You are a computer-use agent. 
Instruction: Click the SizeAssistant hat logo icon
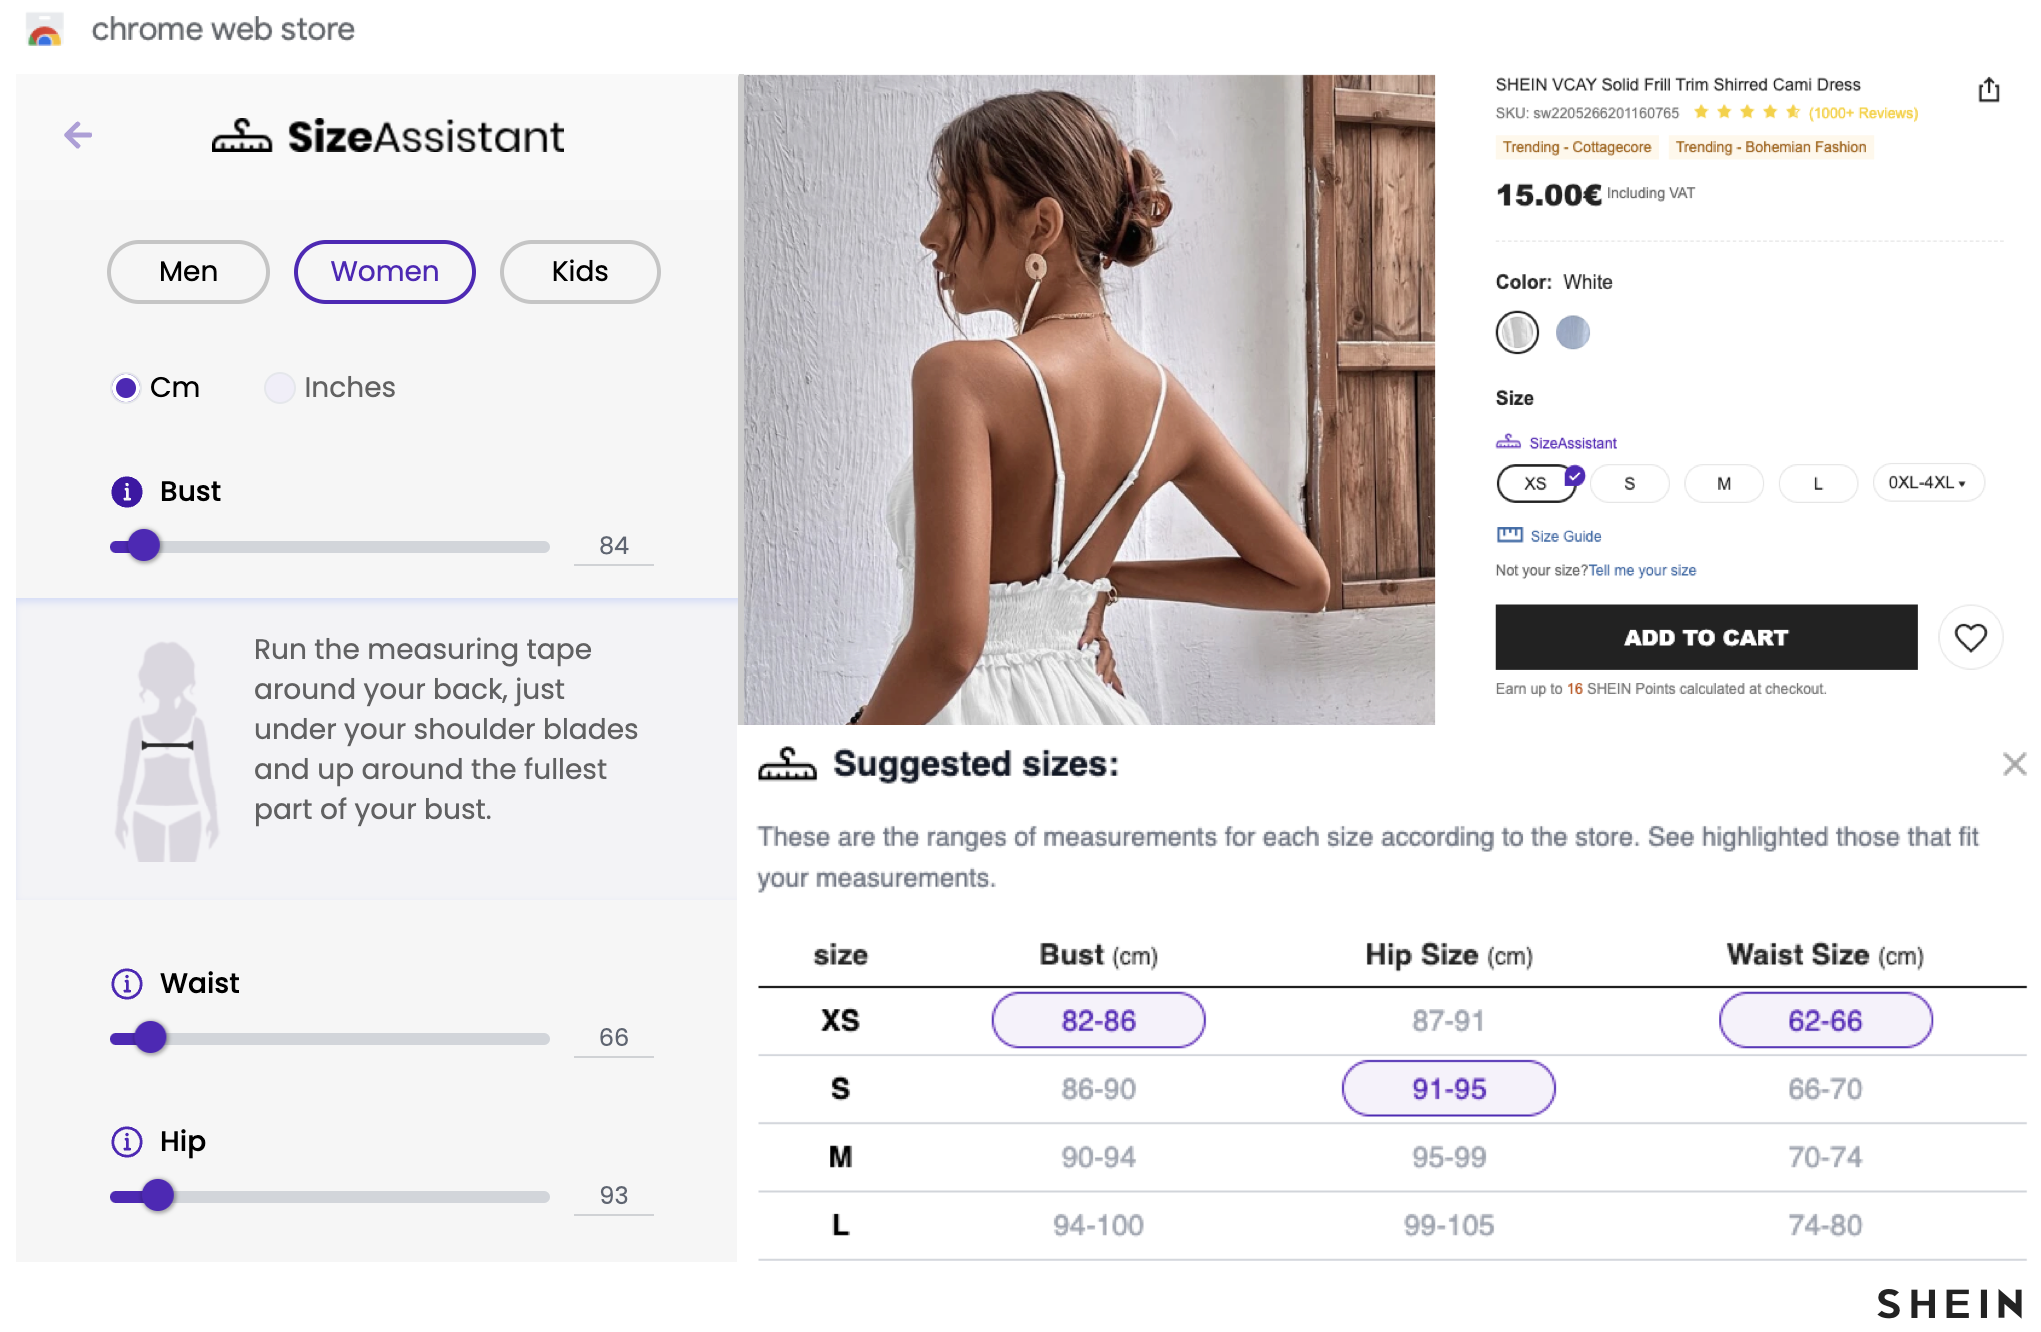tap(242, 137)
